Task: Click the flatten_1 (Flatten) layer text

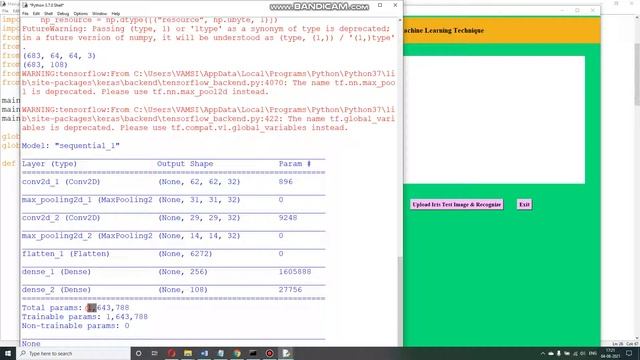Action: (x=66, y=253)
